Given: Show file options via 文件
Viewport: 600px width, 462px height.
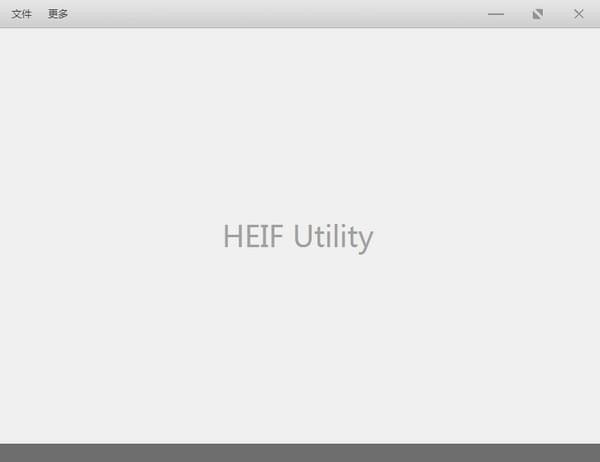Looking at the screenshot, I should [22, 14].
